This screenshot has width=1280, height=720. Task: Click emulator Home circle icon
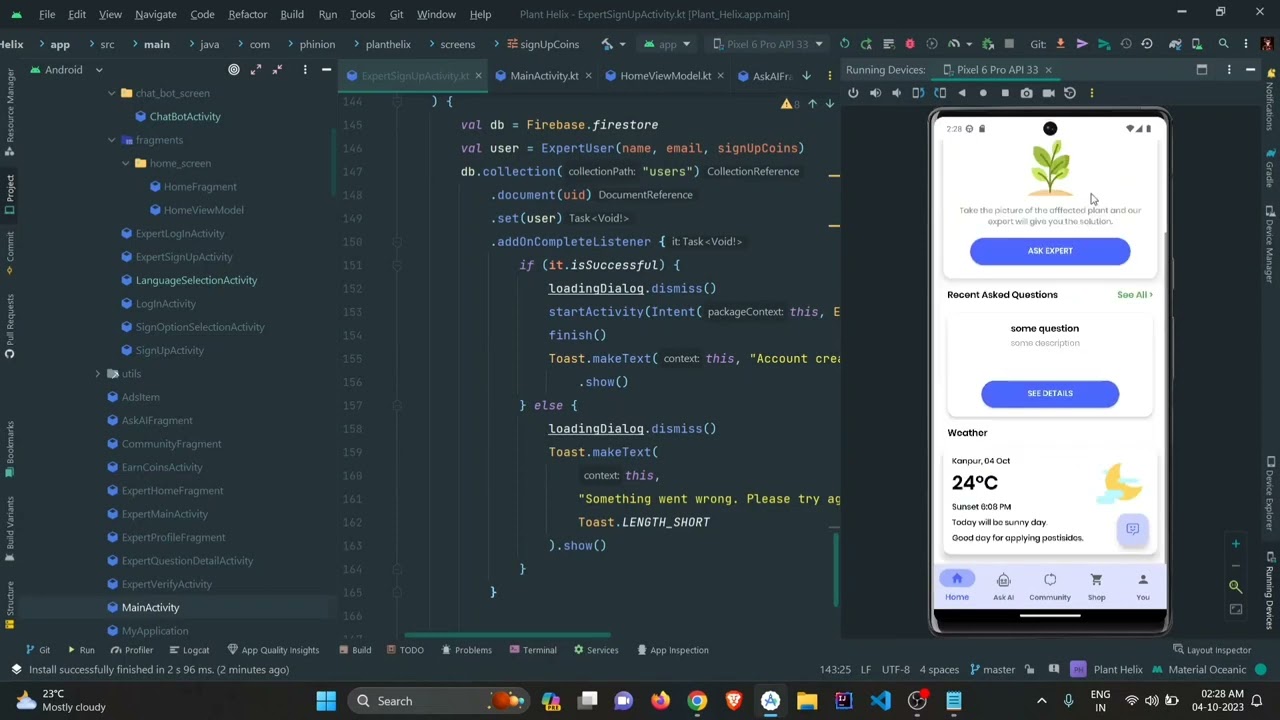983,93
